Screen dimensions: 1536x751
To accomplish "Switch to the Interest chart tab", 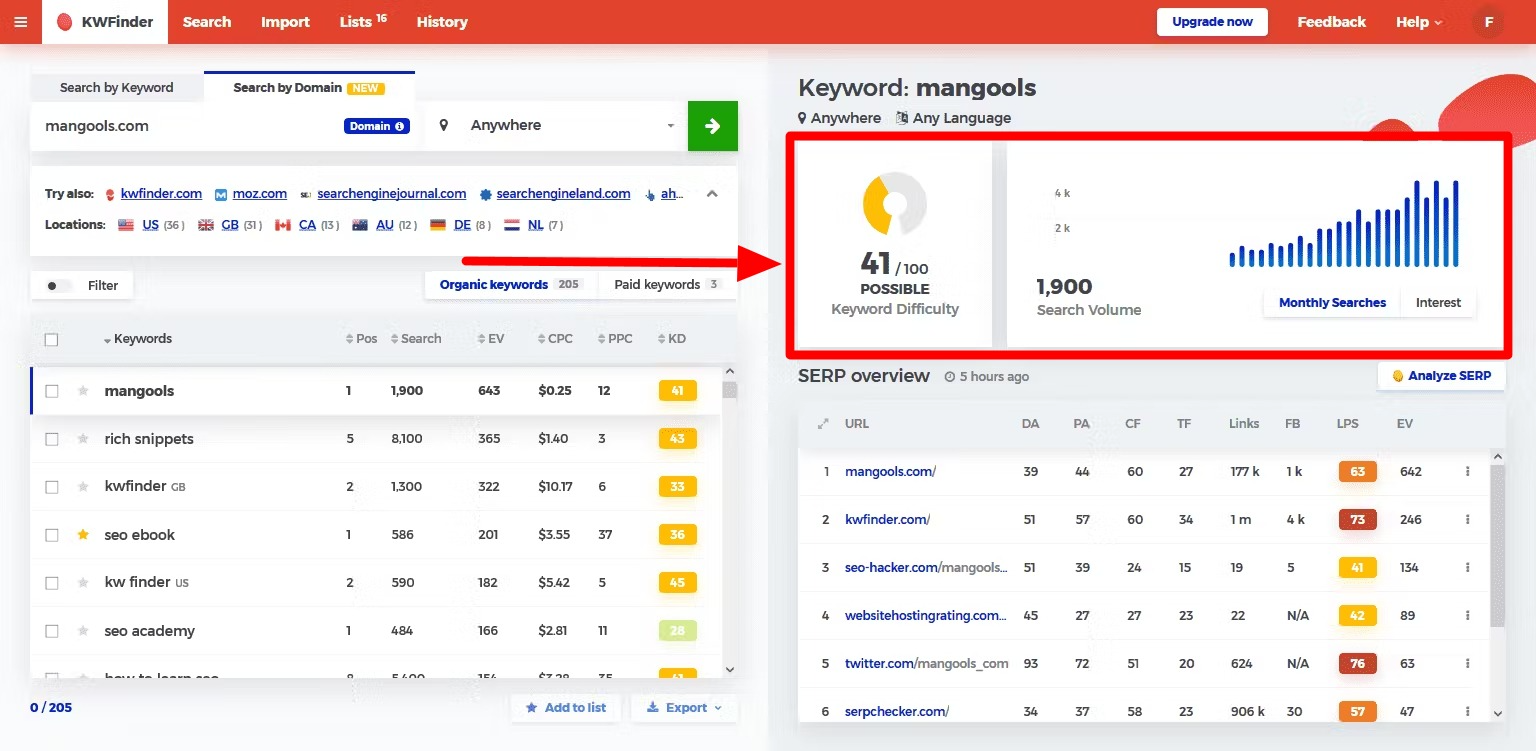I will click(1438, 303).
